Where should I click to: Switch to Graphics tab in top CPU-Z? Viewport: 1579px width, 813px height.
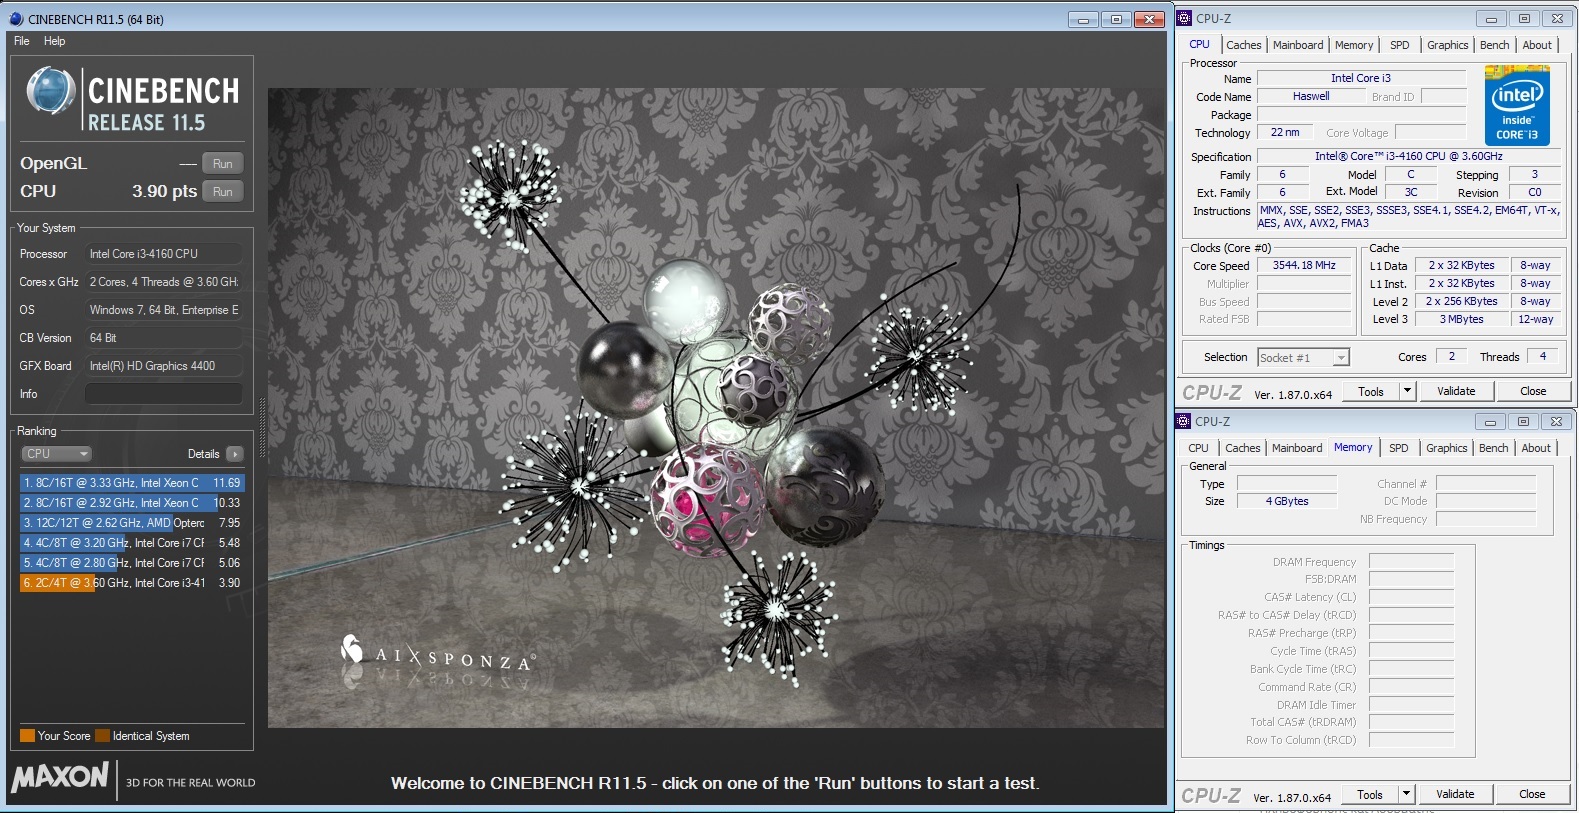point(1447,45)
